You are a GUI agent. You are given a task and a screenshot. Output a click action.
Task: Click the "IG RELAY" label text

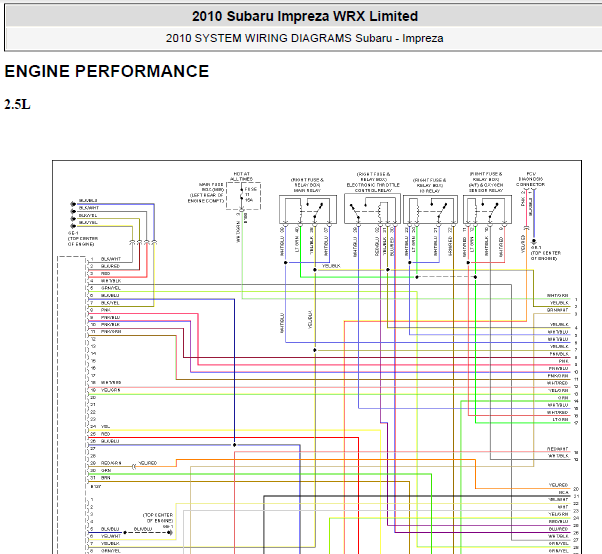point(430,191)
